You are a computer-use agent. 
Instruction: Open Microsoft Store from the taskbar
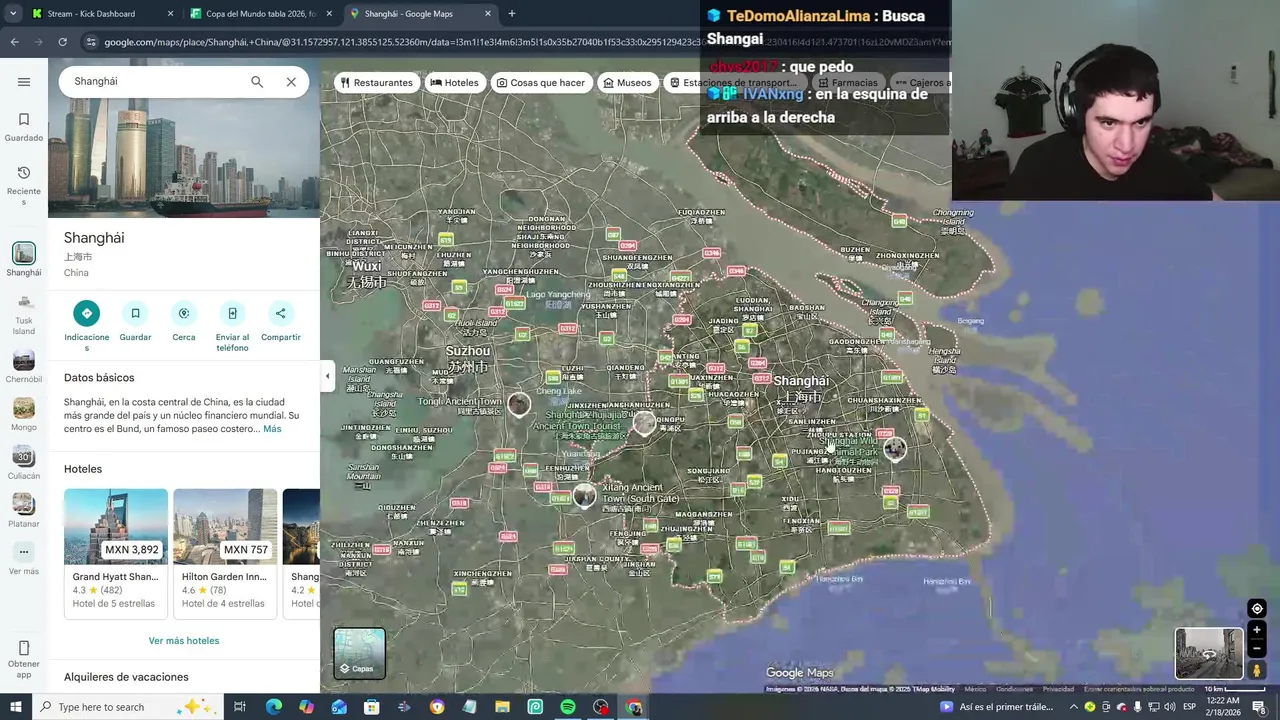tap(371, 707)
